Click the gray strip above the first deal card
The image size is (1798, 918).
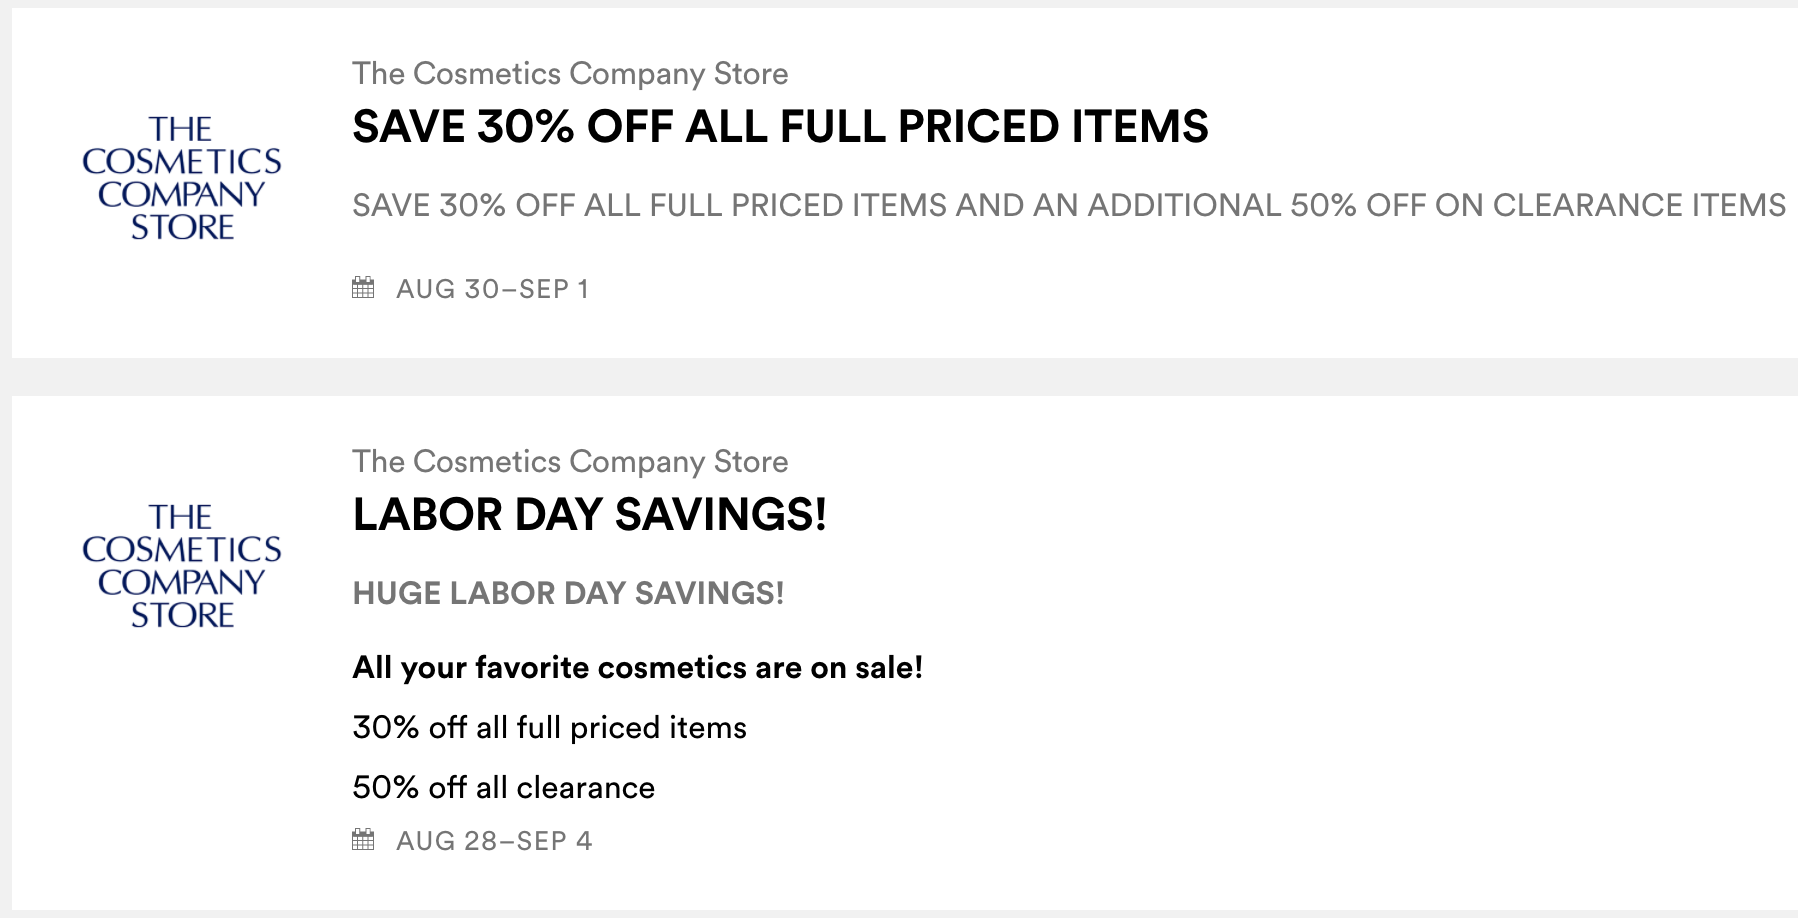(x=900, y=4)
